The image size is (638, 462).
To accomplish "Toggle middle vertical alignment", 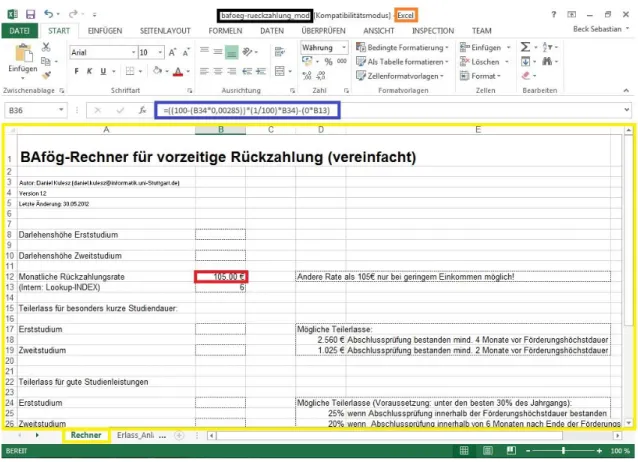I will tap(218, 52).
